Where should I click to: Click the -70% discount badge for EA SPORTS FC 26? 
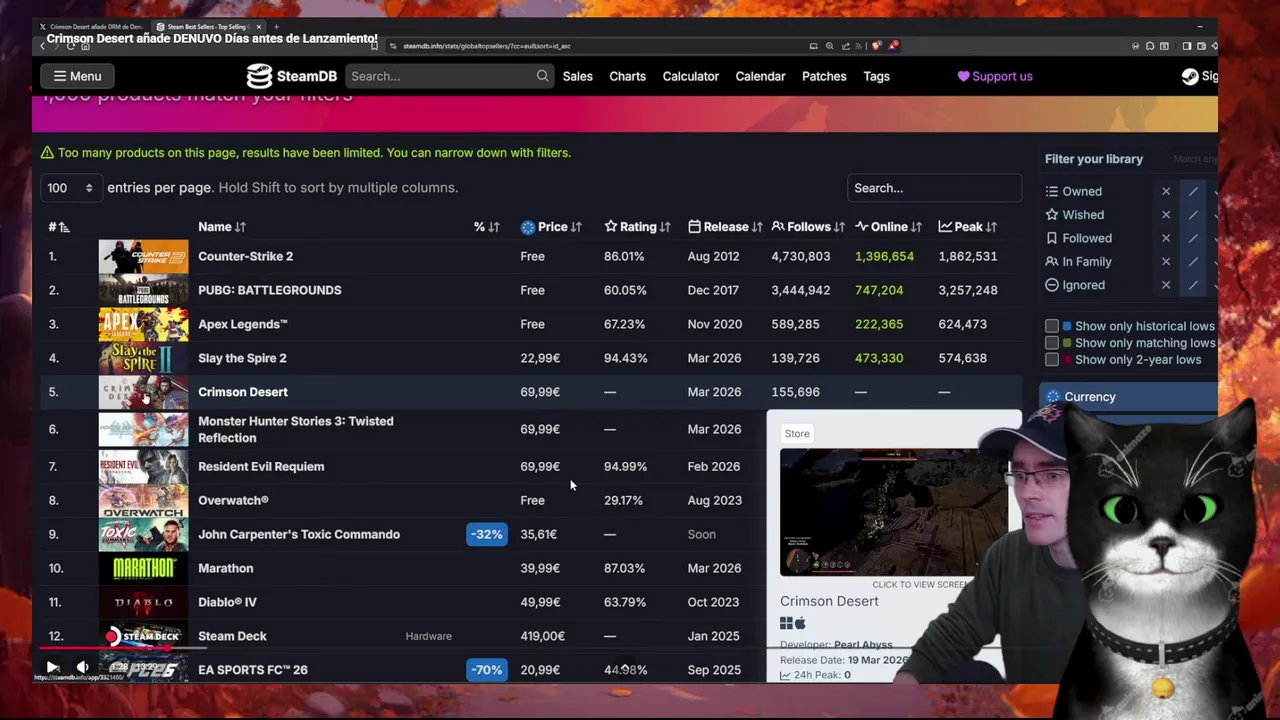pyautogui.click(x=486, y=670)
